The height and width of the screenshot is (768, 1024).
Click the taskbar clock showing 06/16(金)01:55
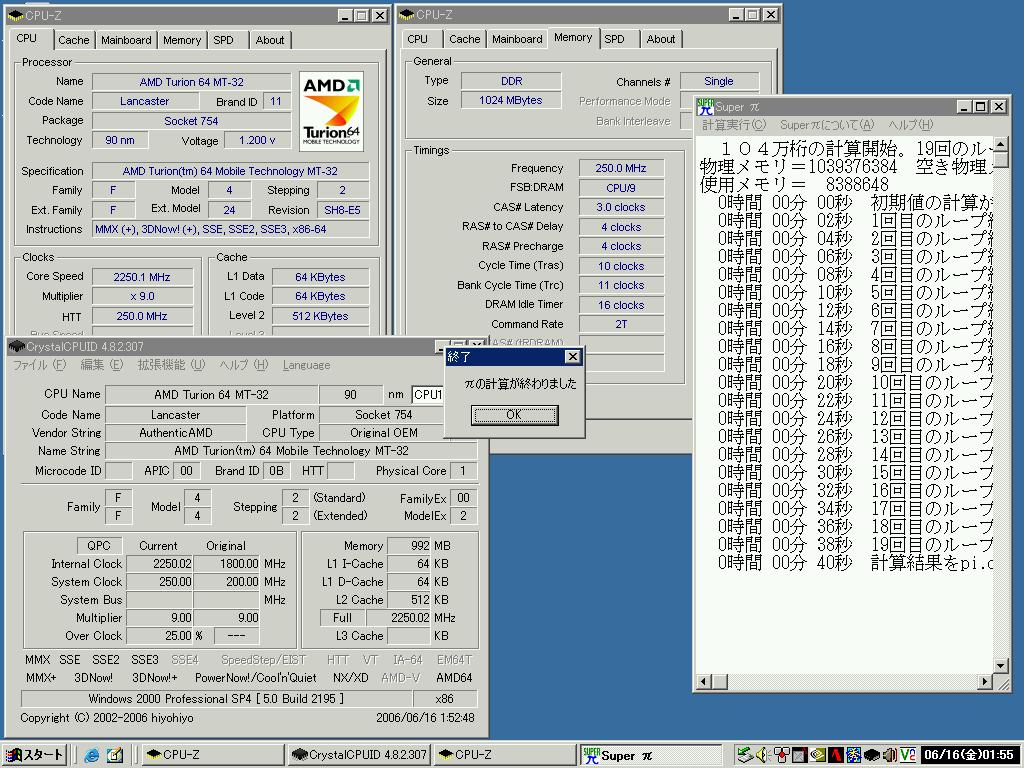pos(969,755)
